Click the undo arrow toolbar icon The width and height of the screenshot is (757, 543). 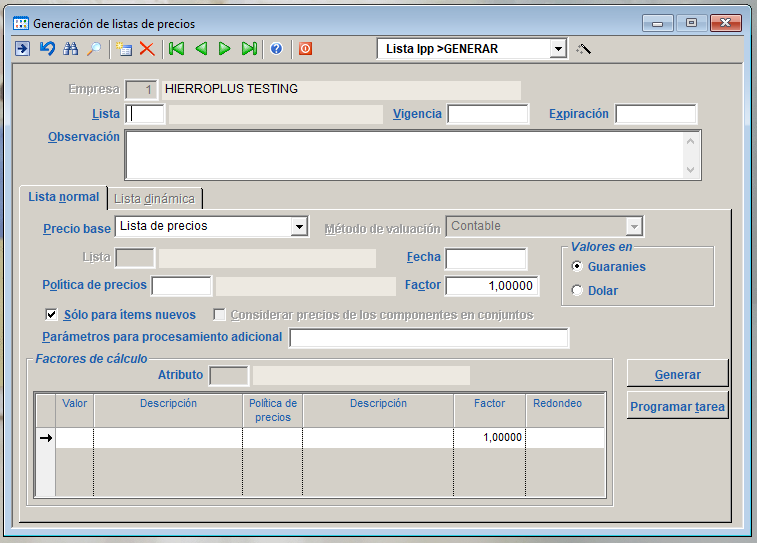coord(47,48)
